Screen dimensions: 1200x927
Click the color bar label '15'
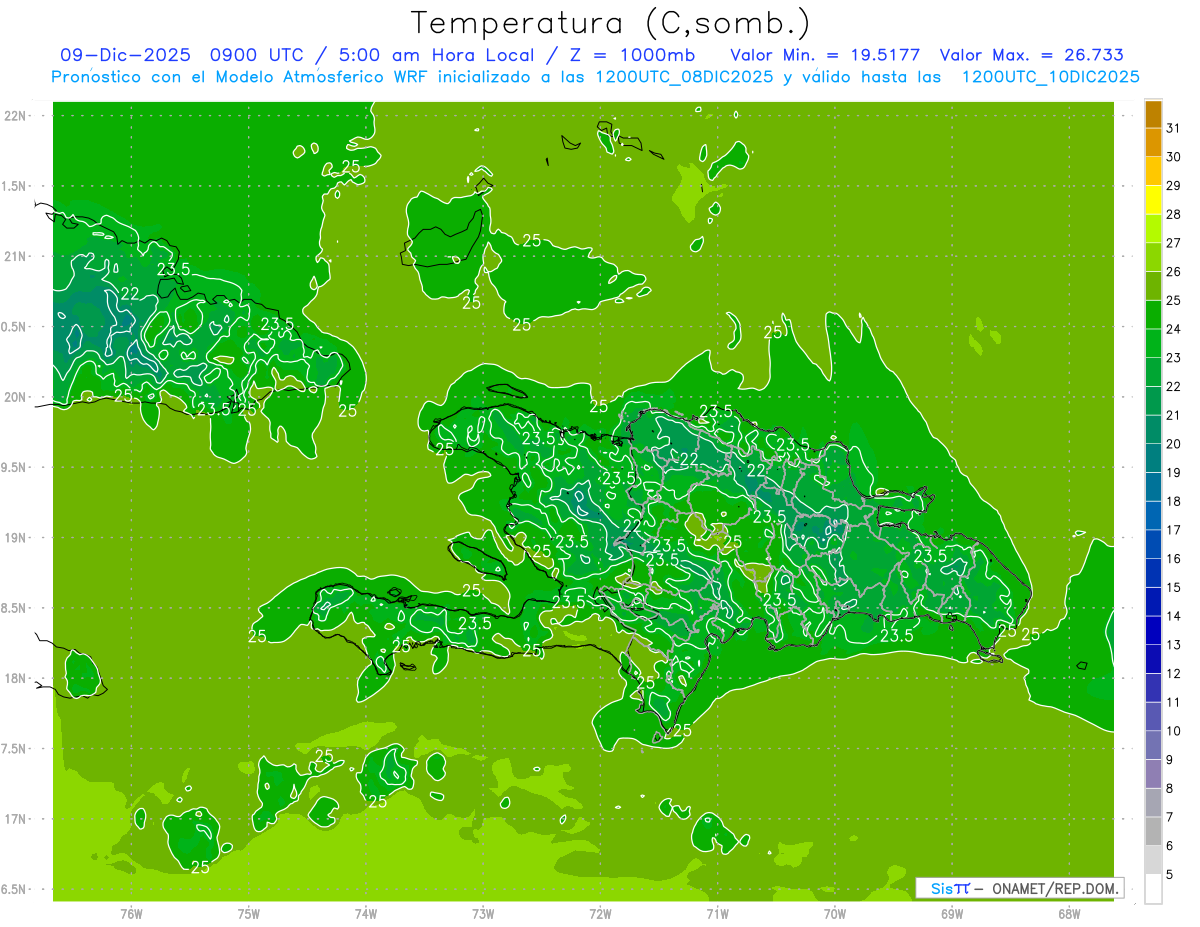(x=1174, y=588)
